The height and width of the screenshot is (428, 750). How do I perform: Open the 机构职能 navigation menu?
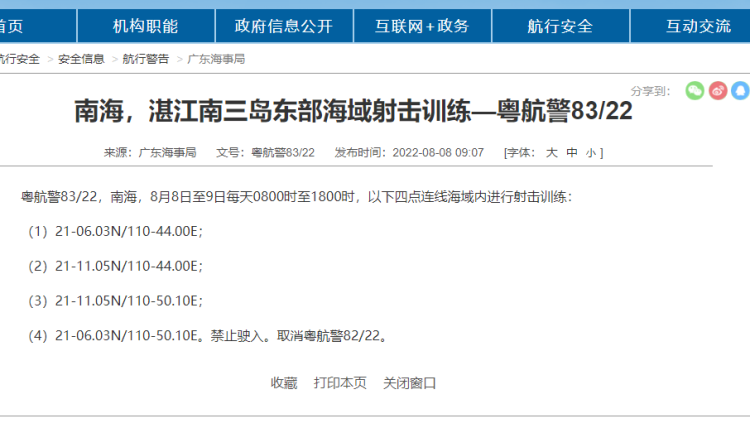(145, 26)
